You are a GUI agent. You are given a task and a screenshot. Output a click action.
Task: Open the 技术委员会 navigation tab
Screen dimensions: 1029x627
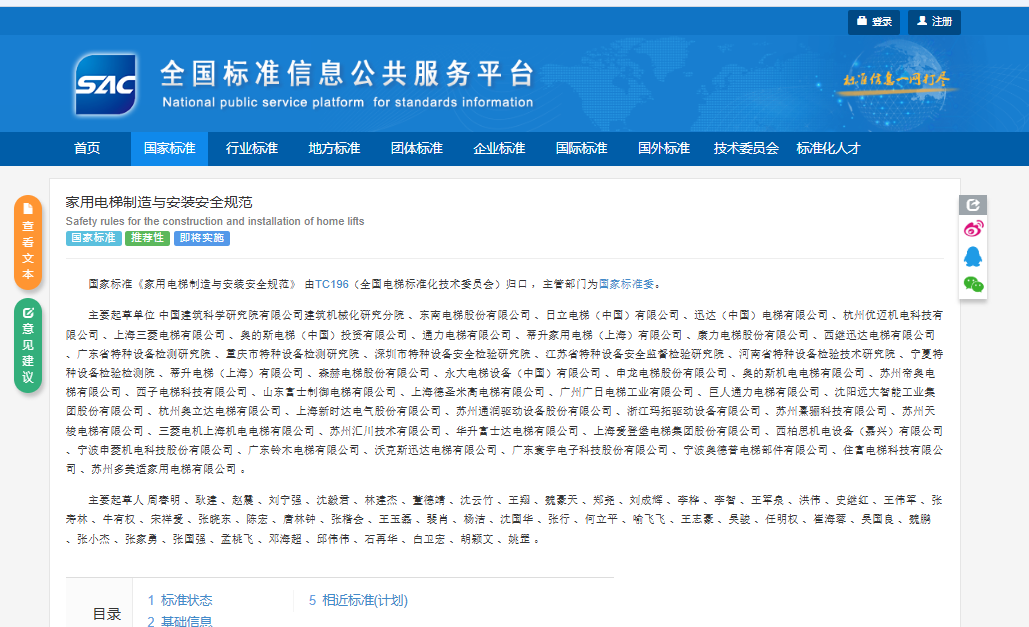click(746, 148)
